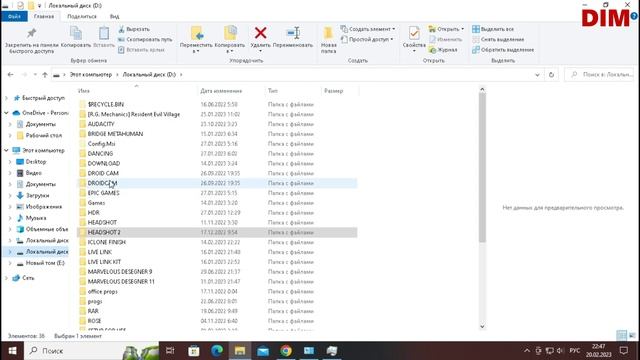Switch to the Share ribbon tab
Viewport: 640px width, 360px height.
pos(82,16)
